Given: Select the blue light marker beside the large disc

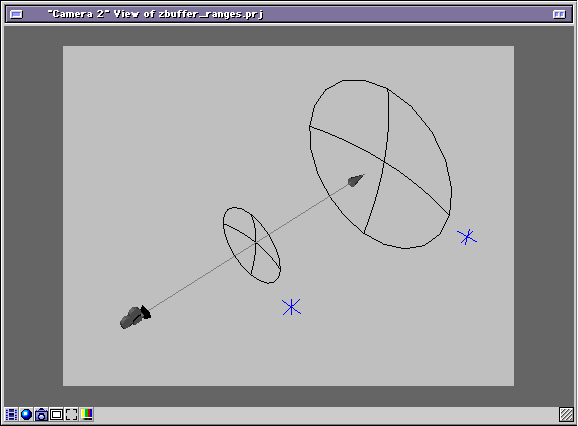Looking at the screenshot, I should pyautogui.click(x=467, y=237).
